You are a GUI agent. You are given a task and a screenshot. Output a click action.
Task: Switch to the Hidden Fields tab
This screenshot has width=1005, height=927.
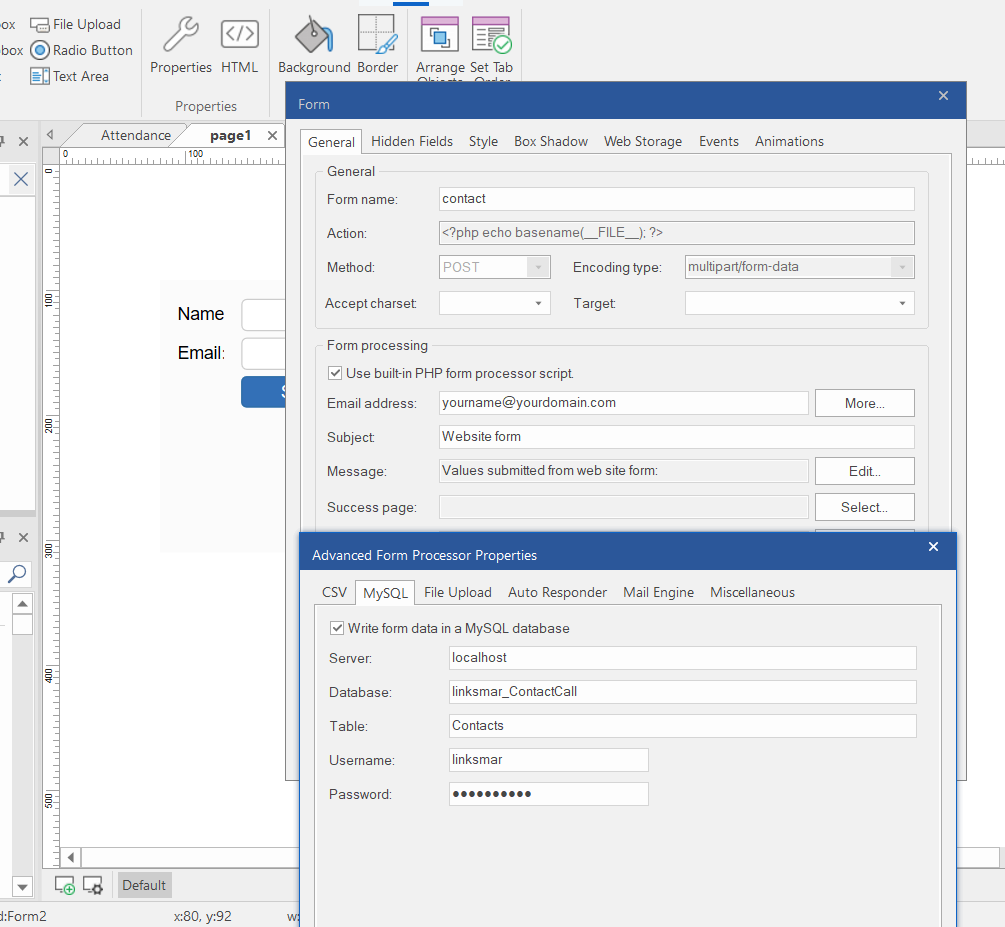pos(412,141)
